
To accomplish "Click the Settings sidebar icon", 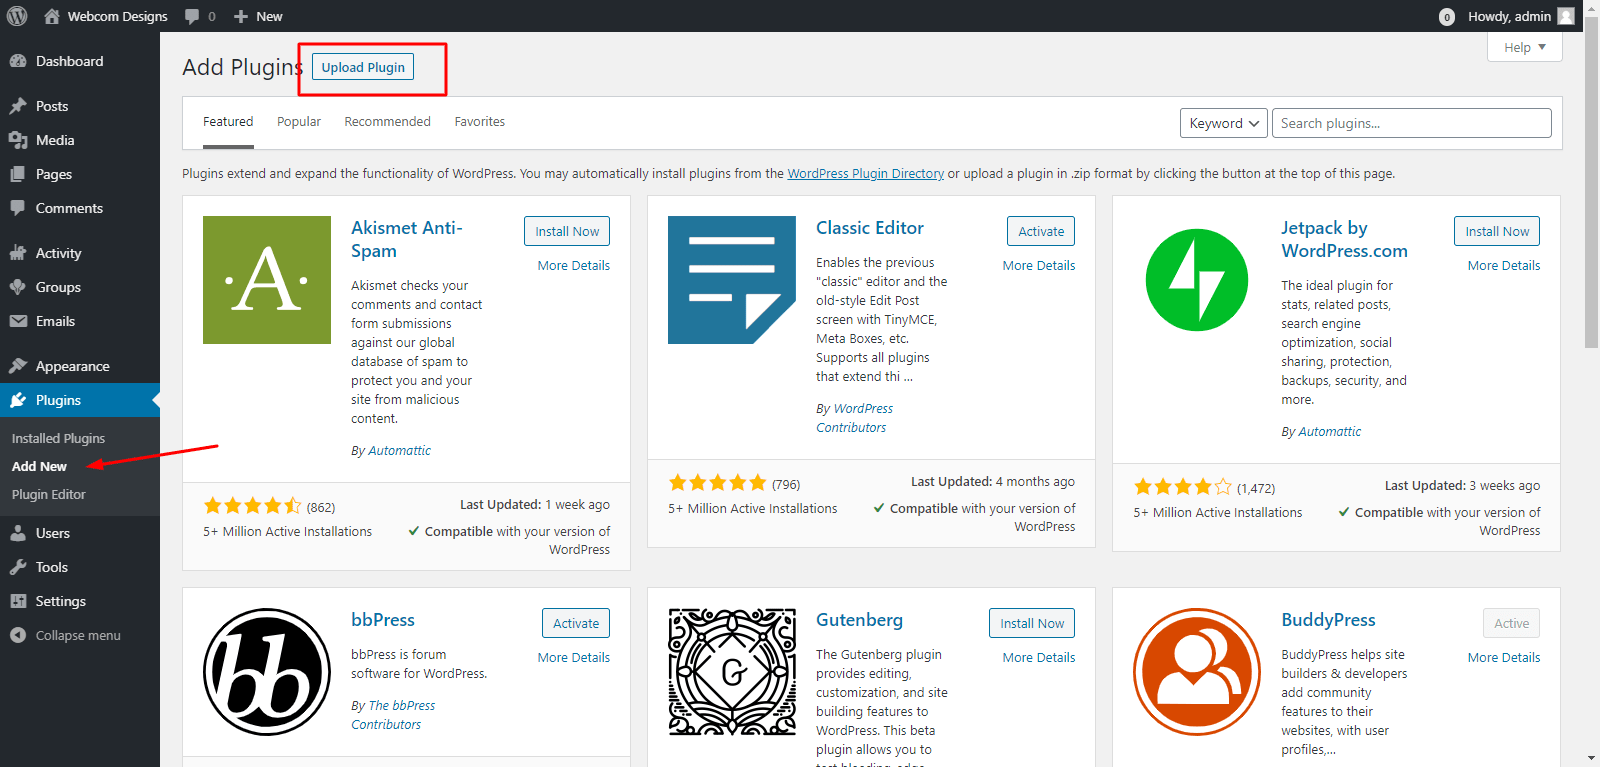I will (18, 601).
